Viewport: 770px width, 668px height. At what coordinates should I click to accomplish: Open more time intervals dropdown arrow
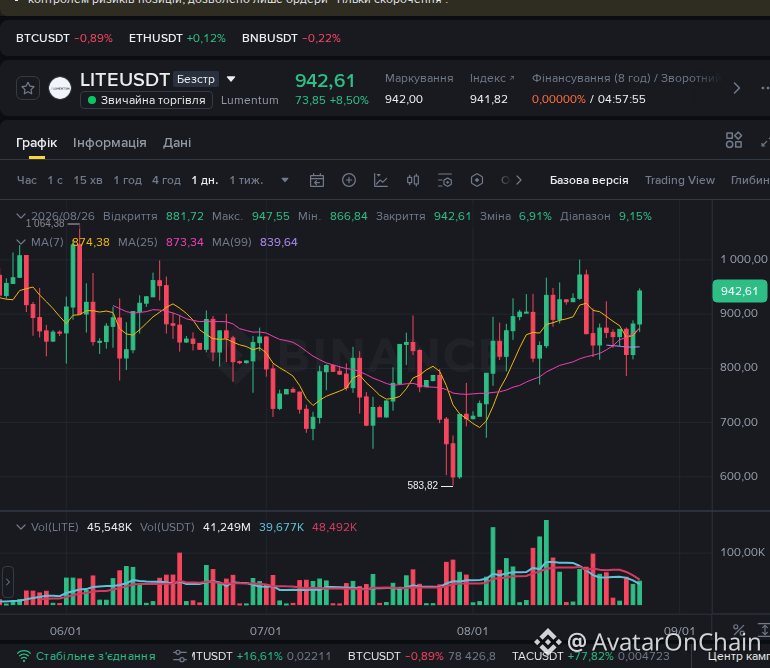click(285, 180)
